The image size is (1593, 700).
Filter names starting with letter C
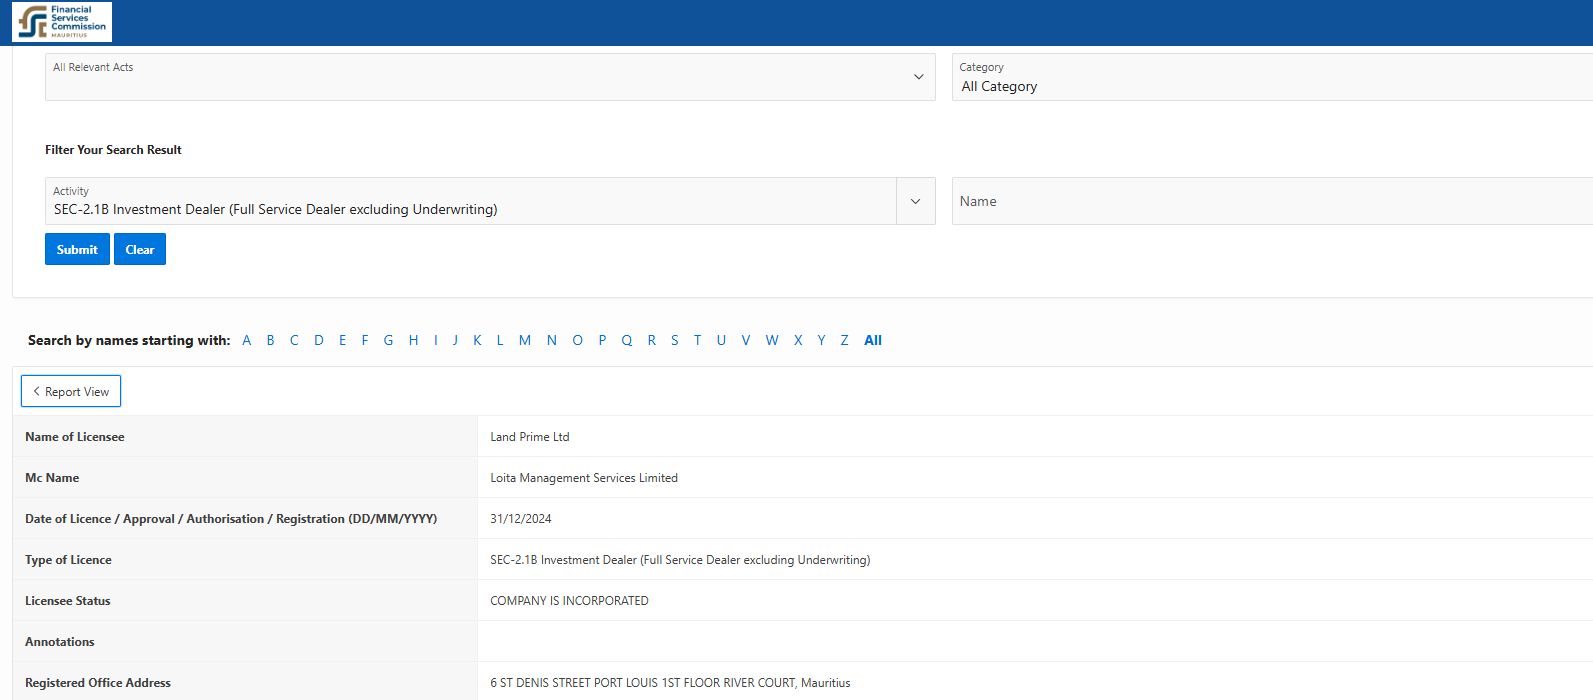tap(294, 340)
